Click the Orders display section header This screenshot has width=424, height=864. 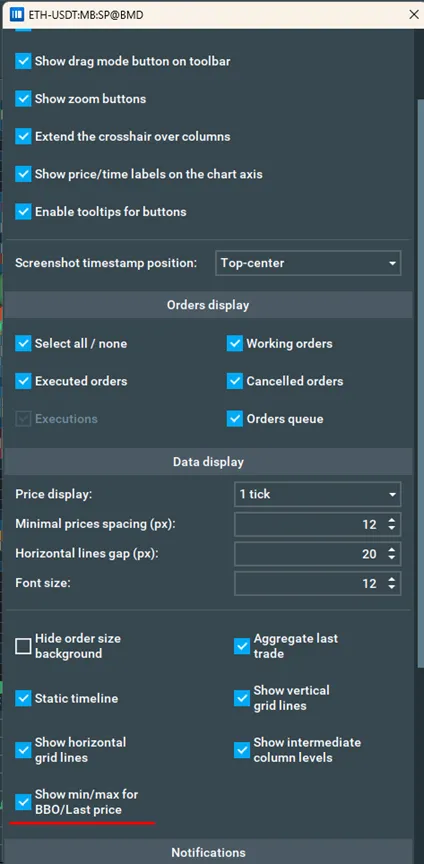208,305
